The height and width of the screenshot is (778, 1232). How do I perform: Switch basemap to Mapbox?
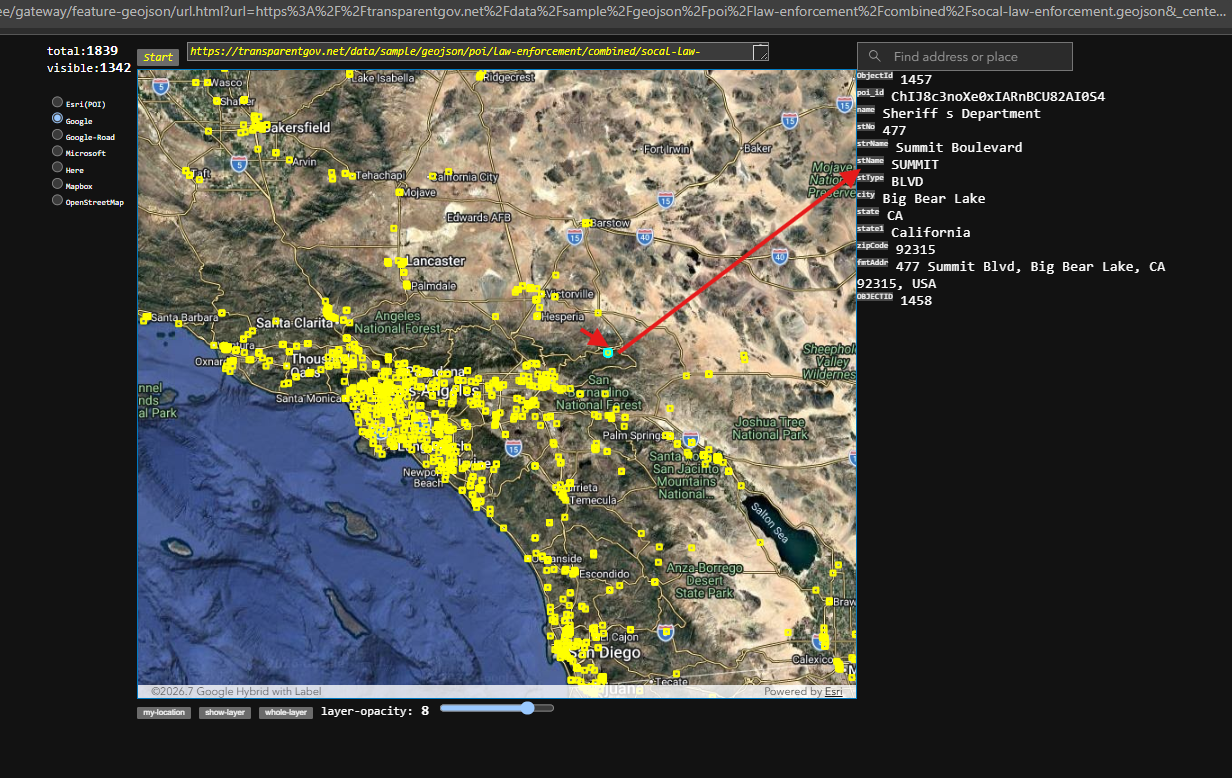(57, 184)
